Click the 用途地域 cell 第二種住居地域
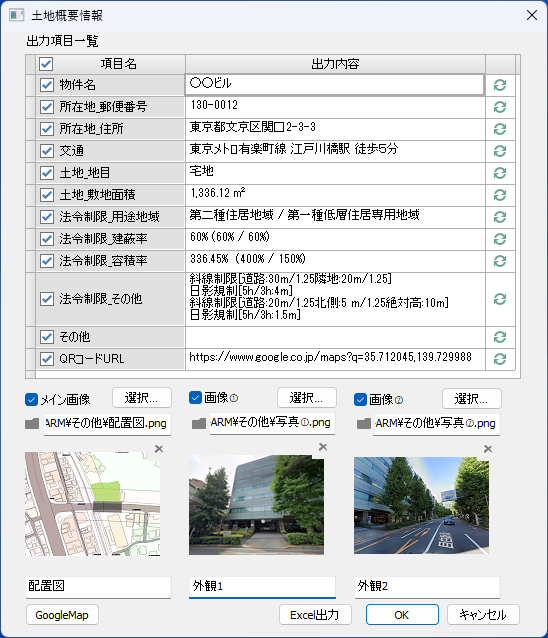The height and width of the screenshot is (638, 548). (335, 217)
